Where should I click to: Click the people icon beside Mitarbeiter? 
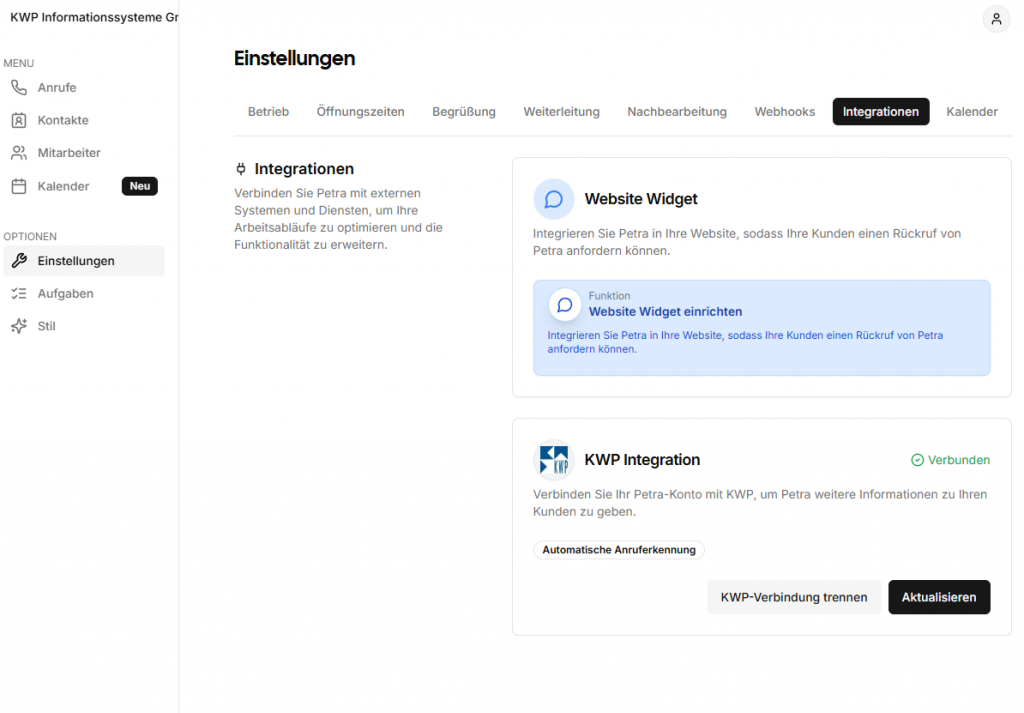coord(19,153)
